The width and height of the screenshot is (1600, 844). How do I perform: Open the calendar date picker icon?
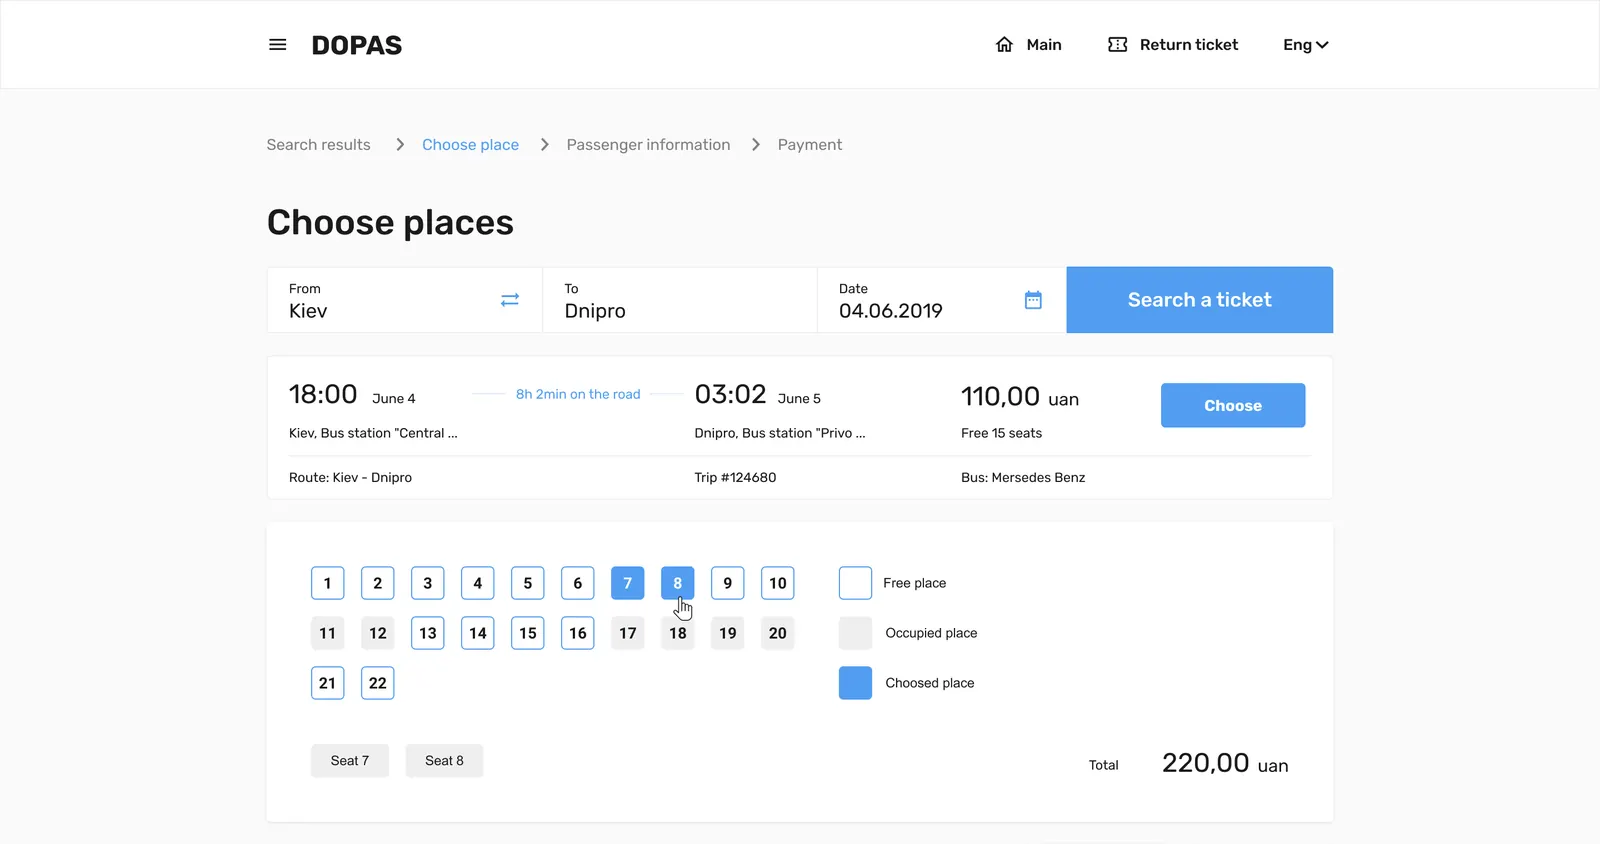coord(1033,300)
